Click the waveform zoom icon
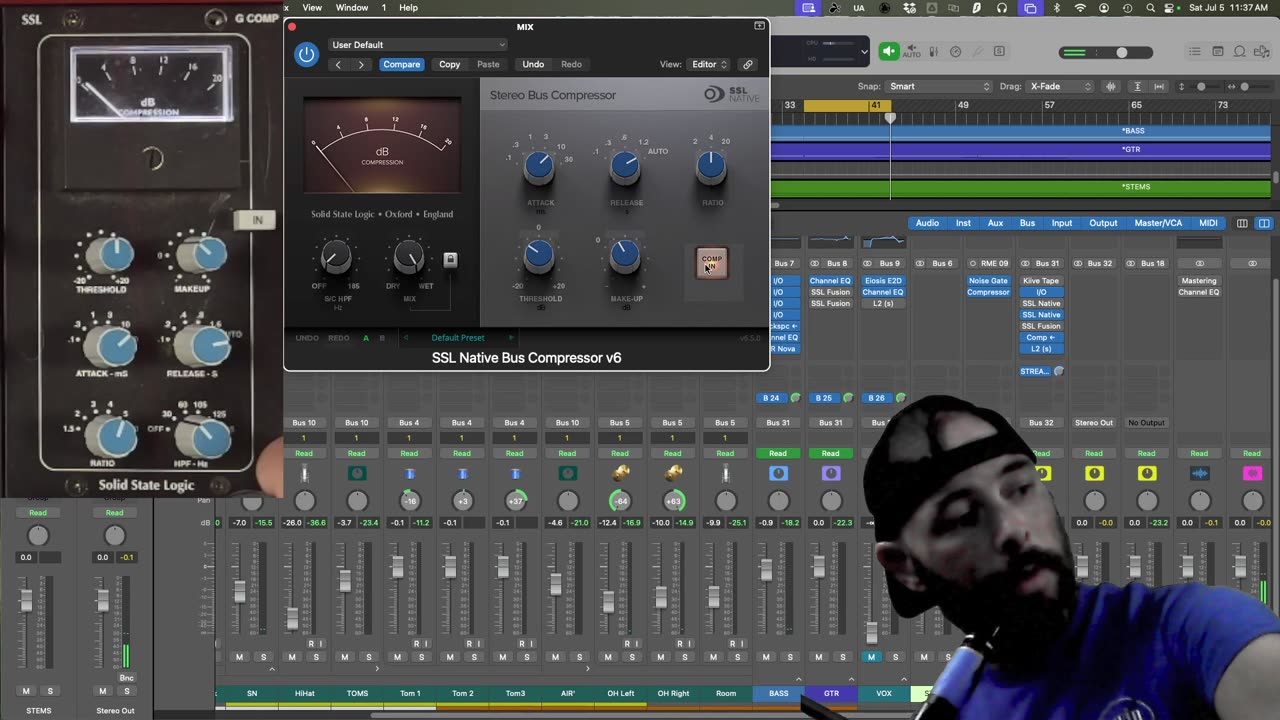Screen dimensions: 1280x720 [x=1111, y=86]
